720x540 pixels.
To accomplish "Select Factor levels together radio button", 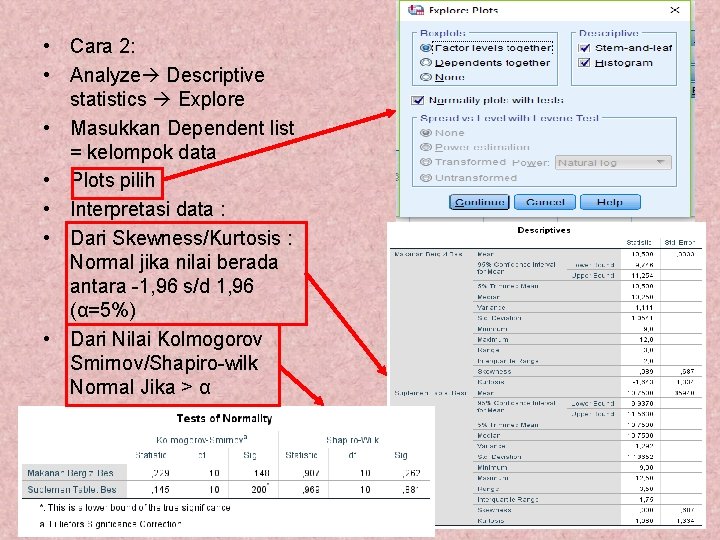I will click(x=425, y=48).
